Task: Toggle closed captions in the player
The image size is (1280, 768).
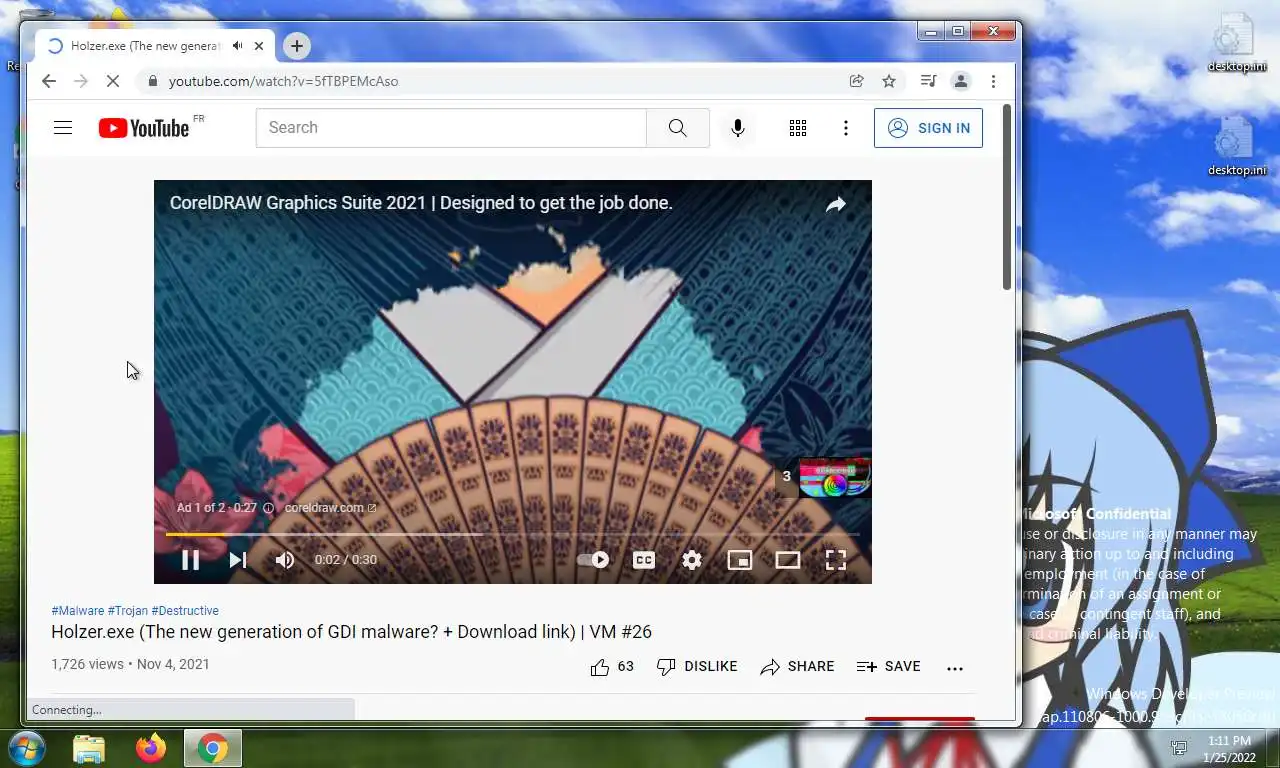Action: (x=644, y=560)
